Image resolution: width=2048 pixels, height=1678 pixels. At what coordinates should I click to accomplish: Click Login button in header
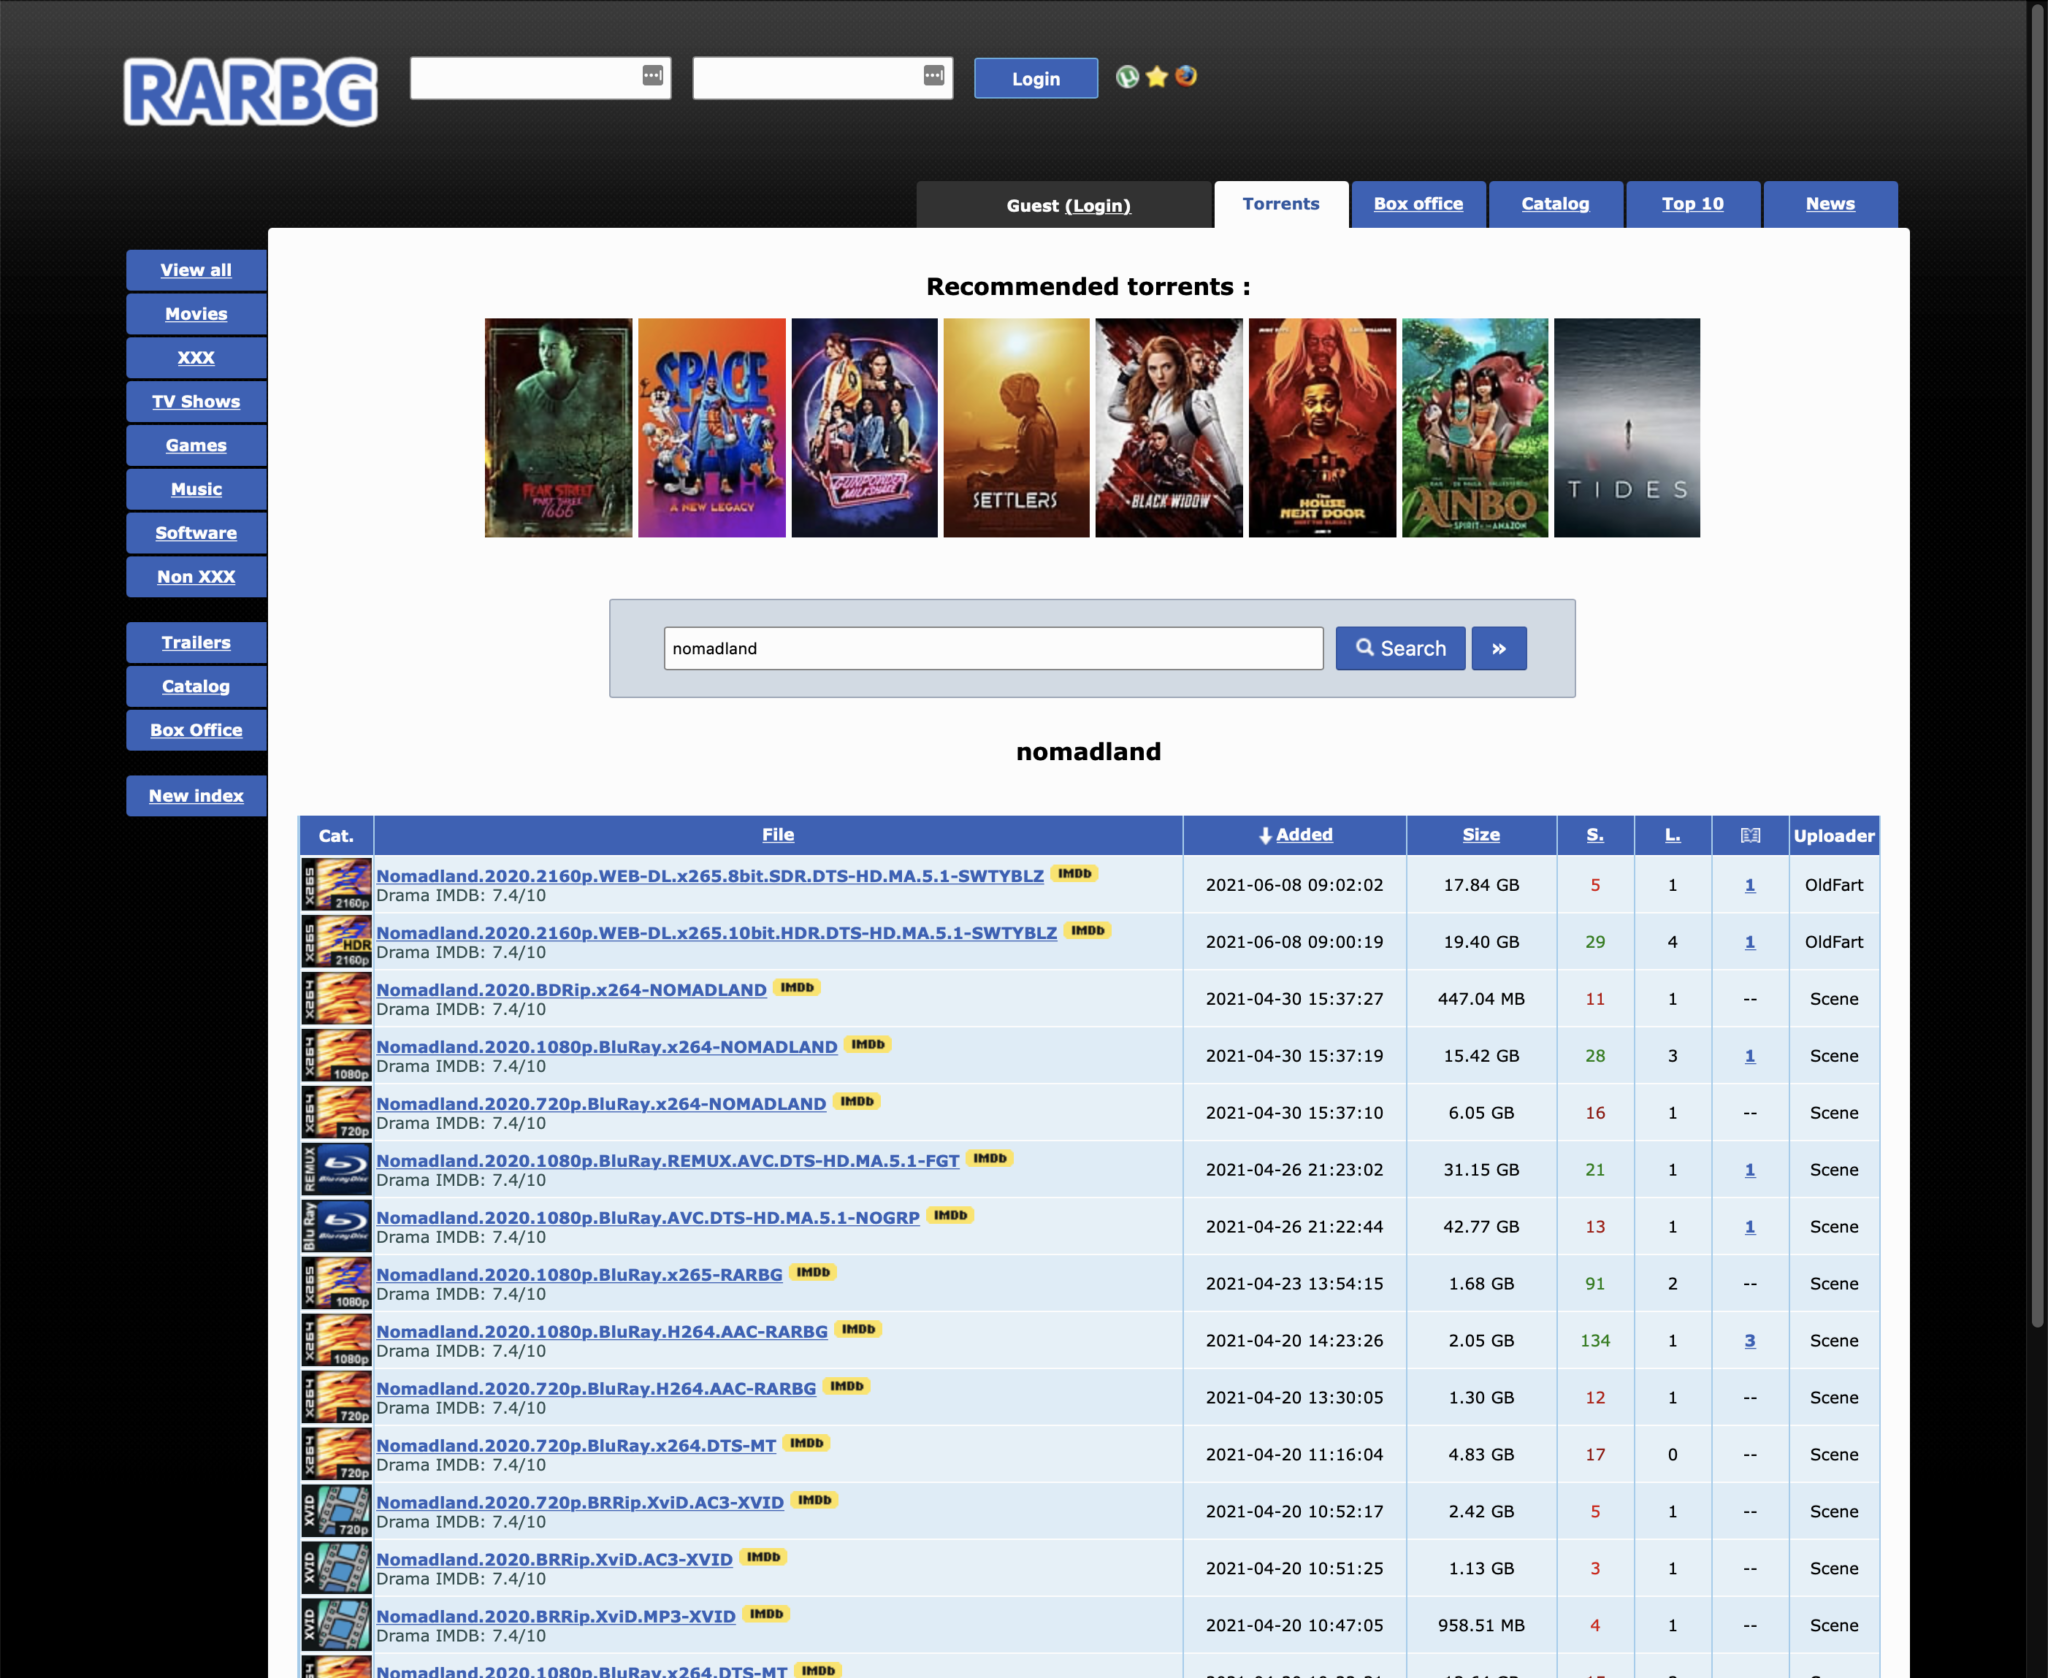tap(1034, 77)
